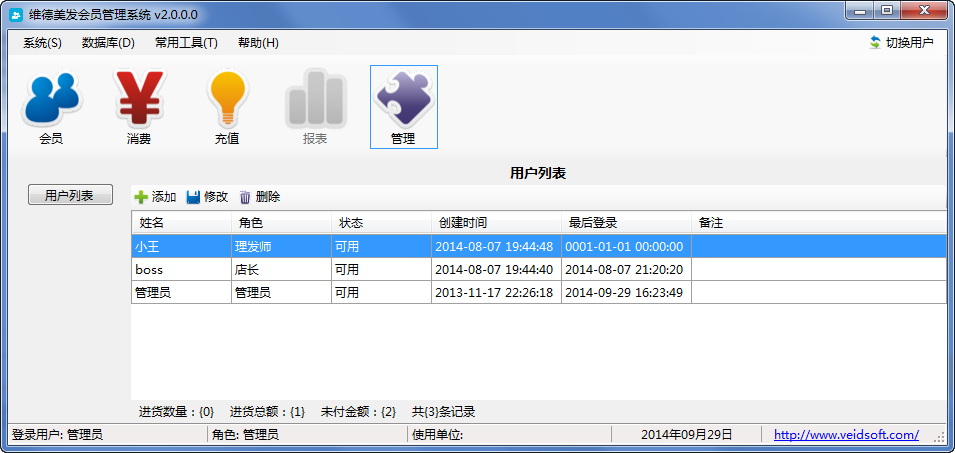Sort by the 姓名 column header
The image size is (955, 453).
point(181,223)
